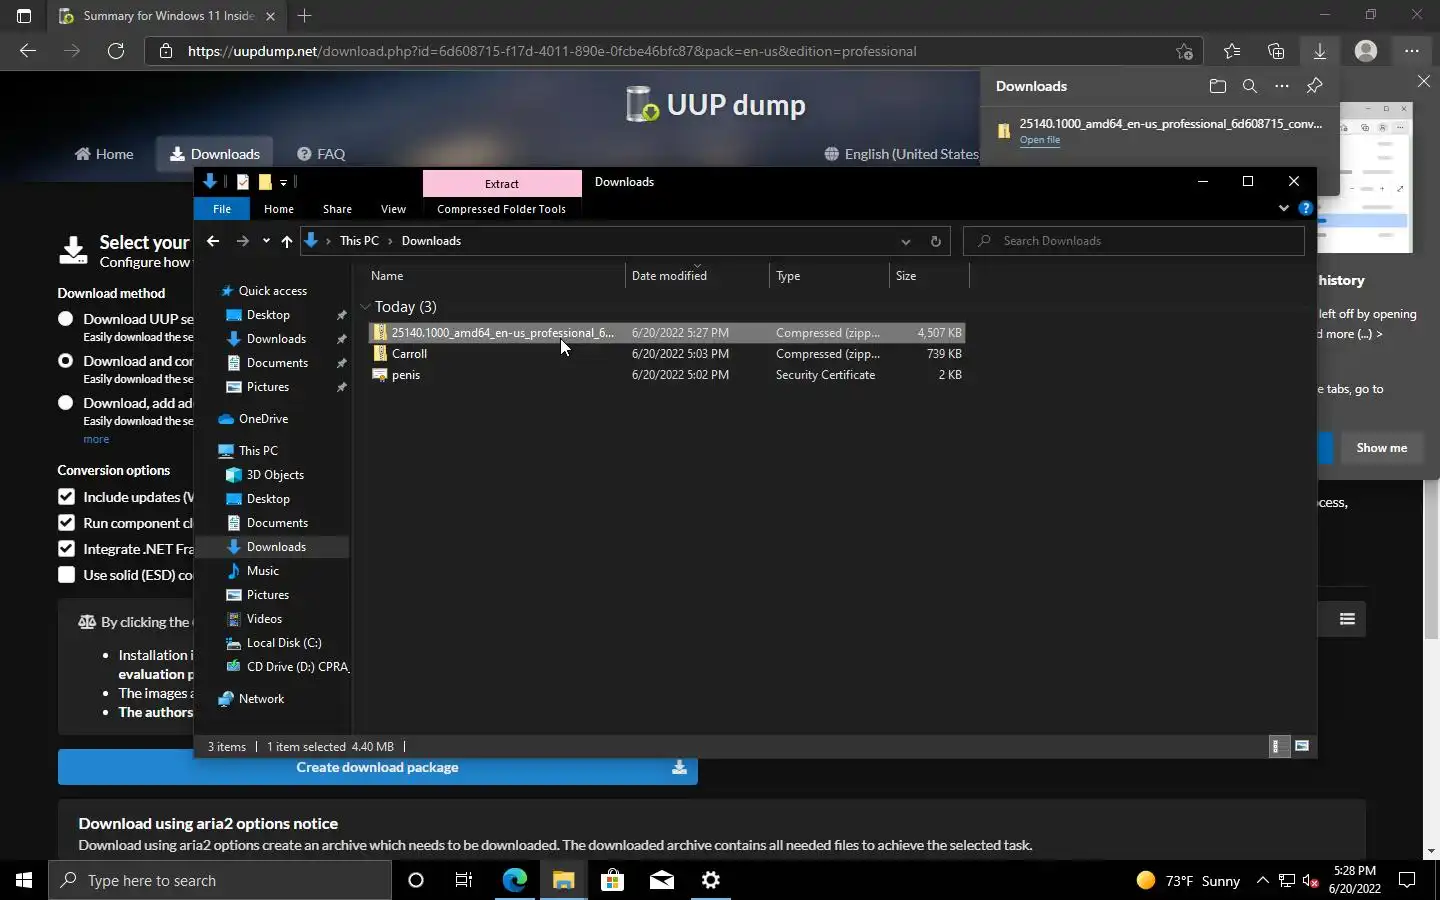Screen dimensions: 1440x900
Task: Click Explorer quick access New folder icon
Action: pos(265,182)
